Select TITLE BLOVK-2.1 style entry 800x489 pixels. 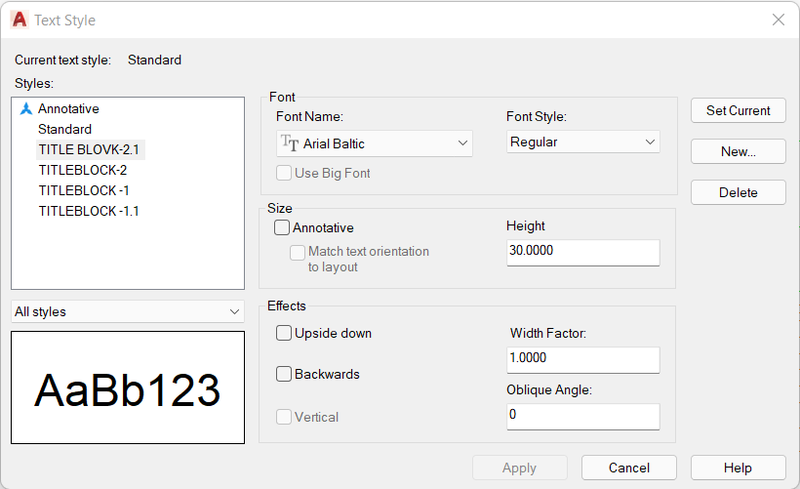pyautogui.click(x=89, y=150)
